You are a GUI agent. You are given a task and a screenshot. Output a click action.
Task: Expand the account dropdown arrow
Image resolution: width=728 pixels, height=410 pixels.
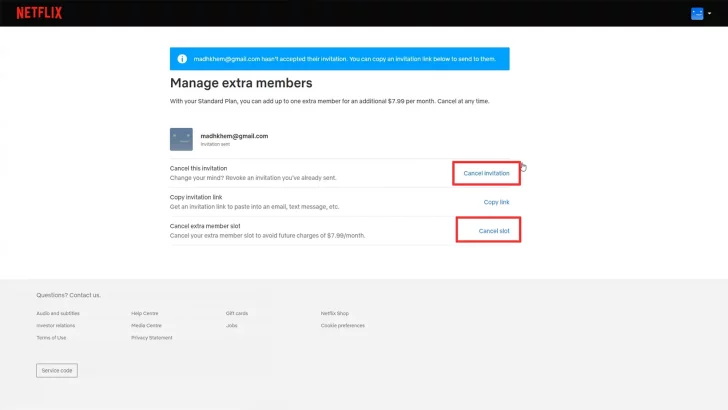point(710,14)
